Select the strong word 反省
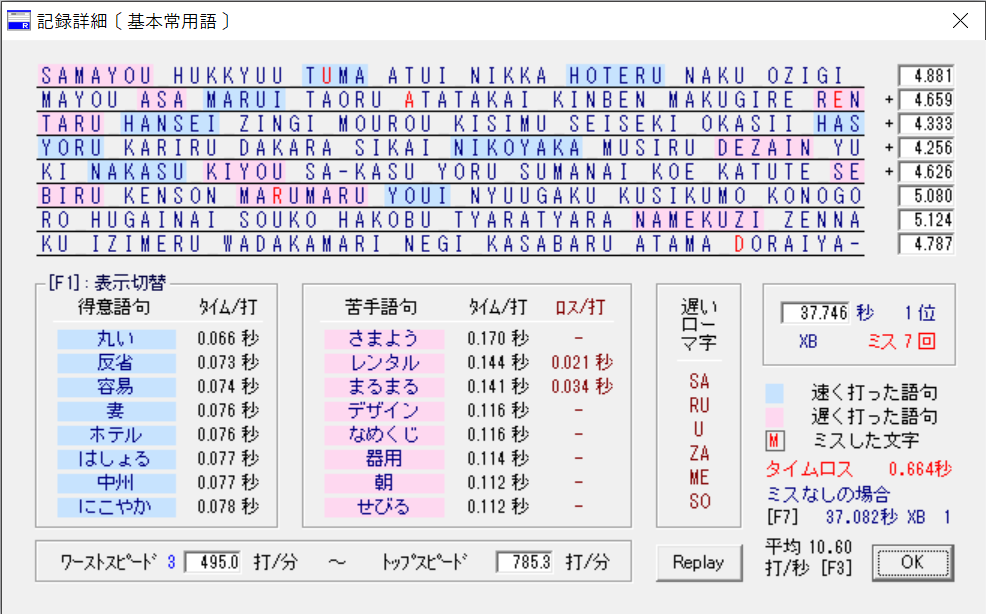 (116, 362)
